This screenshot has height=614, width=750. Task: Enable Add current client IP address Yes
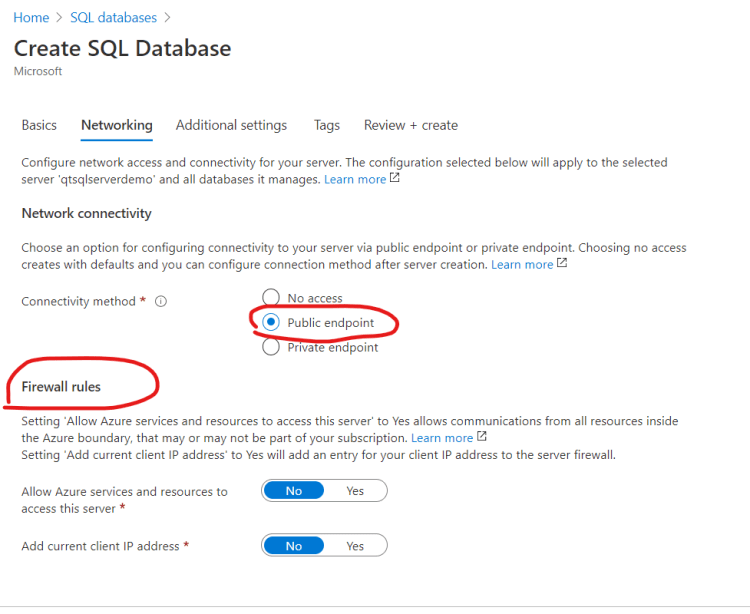355,546
